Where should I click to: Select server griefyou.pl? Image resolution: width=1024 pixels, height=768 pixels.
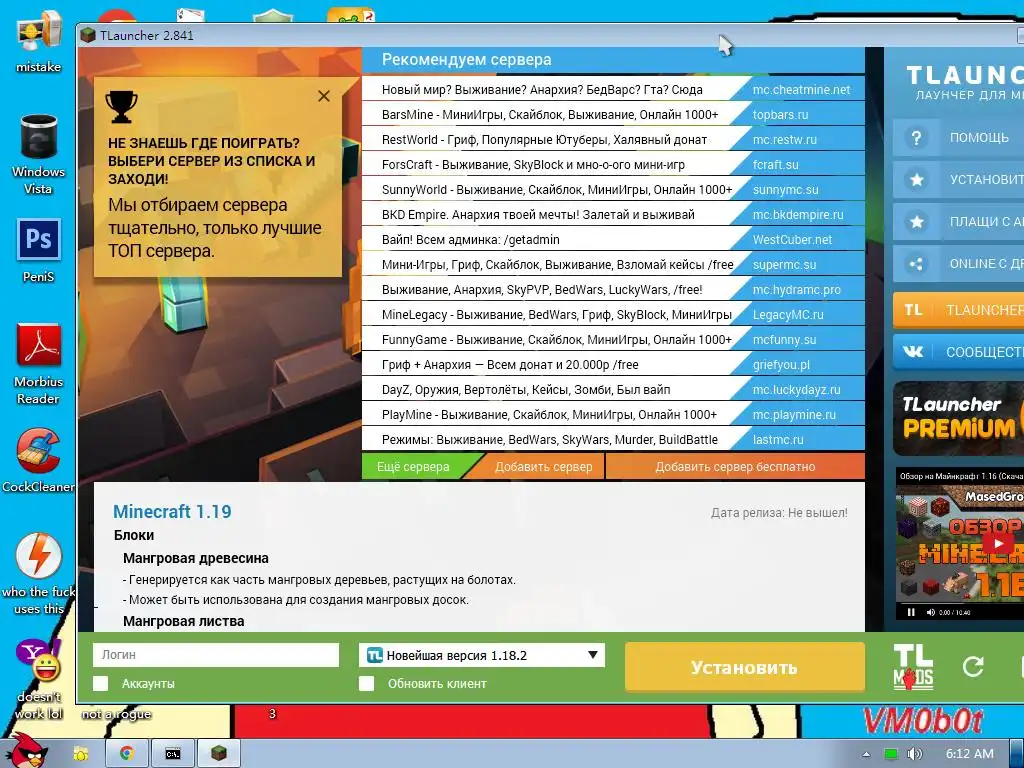point(781,365)
